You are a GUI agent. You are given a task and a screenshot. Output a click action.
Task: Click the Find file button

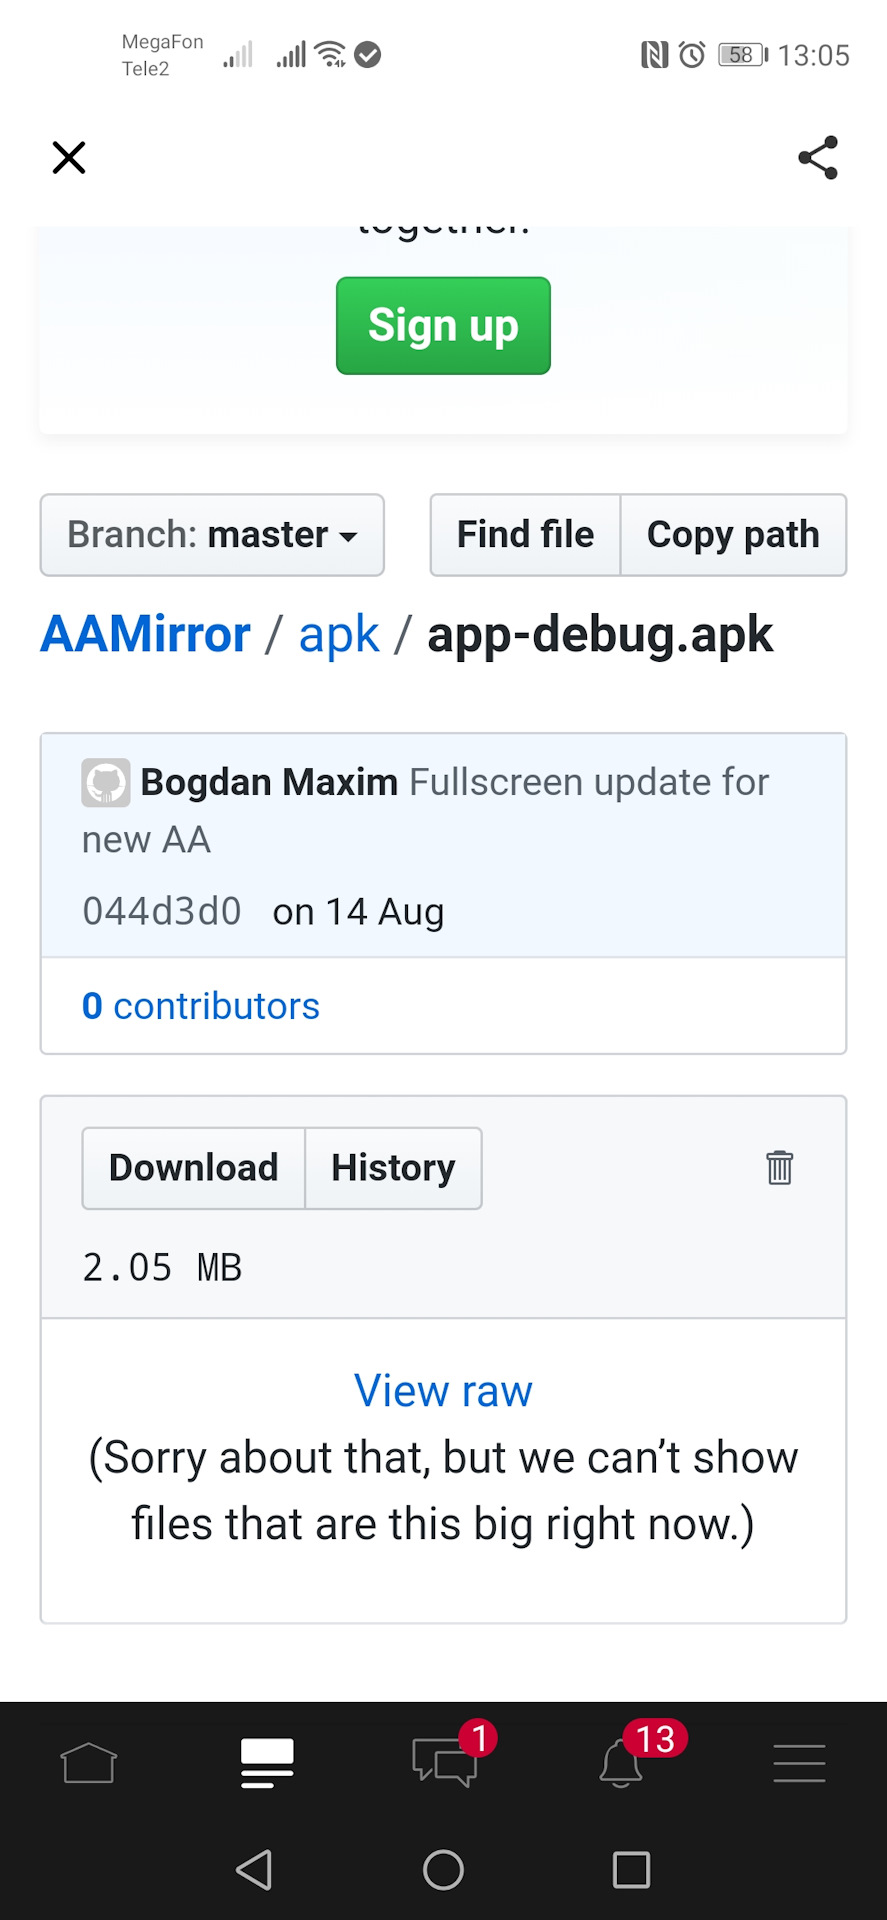pos(525,535)
